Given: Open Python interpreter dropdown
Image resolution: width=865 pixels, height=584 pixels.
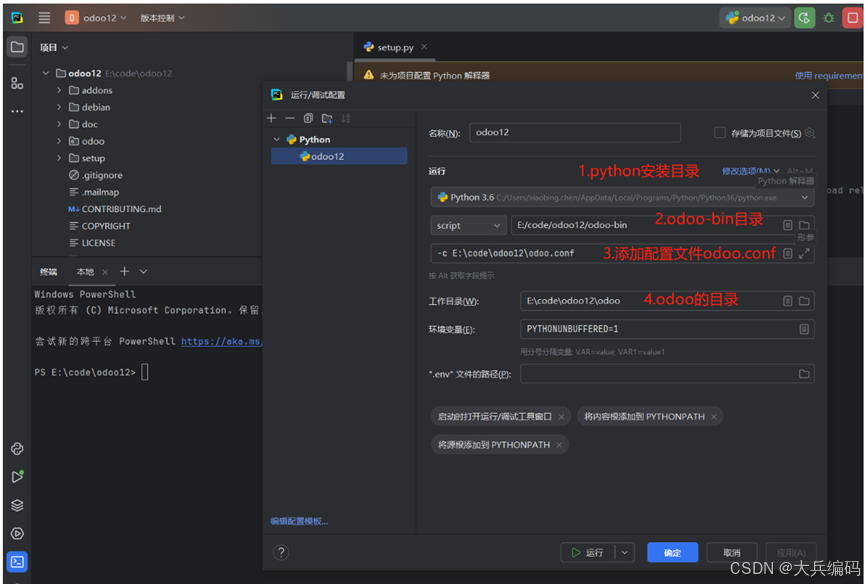Looking at the screenshot, I should (x=622, y=197).
